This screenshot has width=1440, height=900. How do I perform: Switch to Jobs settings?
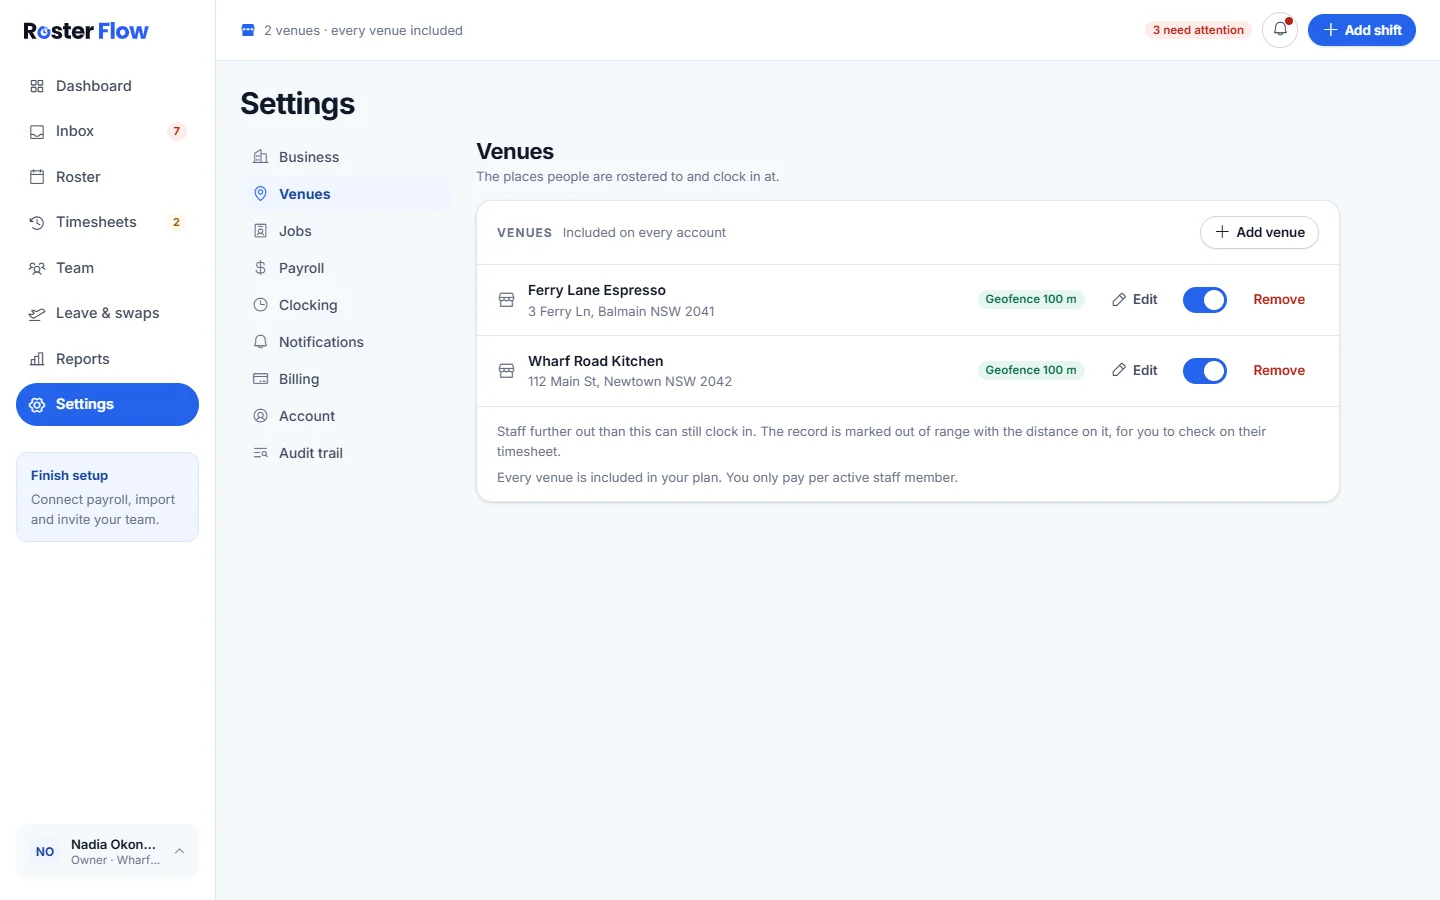pyautogui.click(x=346, y=231)
